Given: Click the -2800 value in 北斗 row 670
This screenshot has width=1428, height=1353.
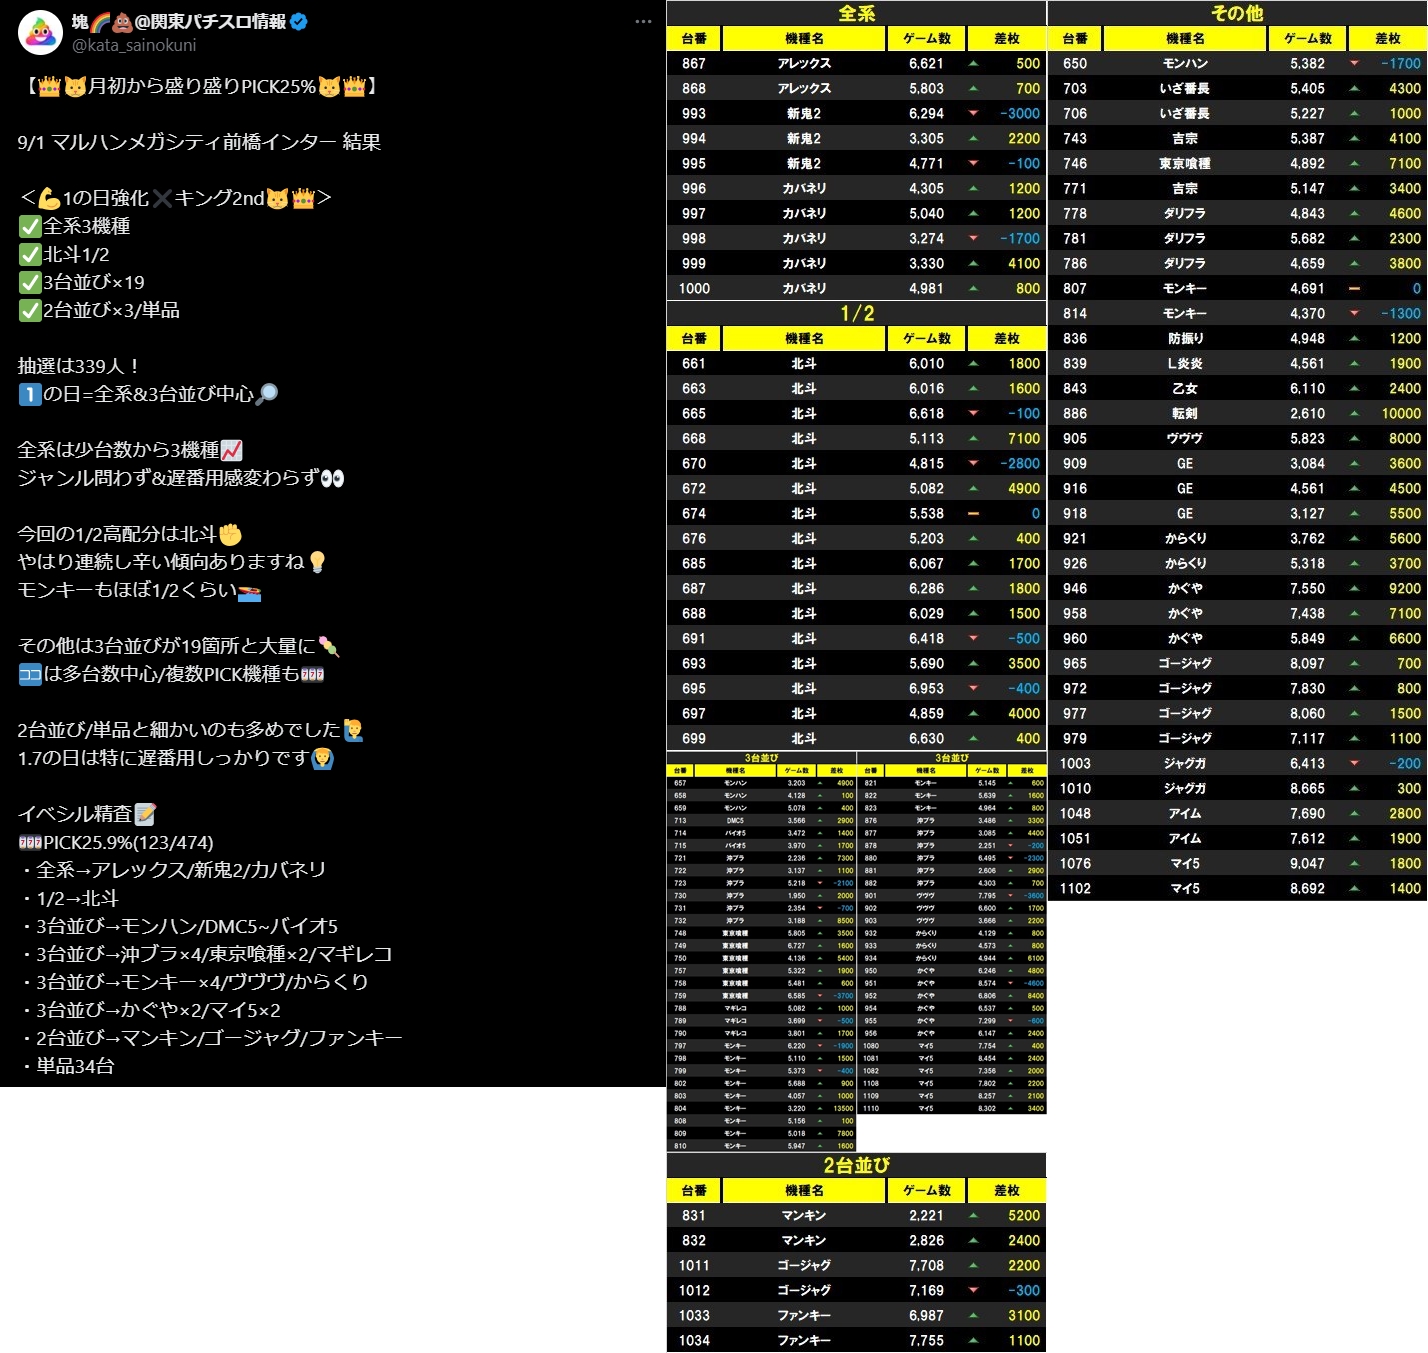Looking at the screenshot, I should [x=1020, y=463].
